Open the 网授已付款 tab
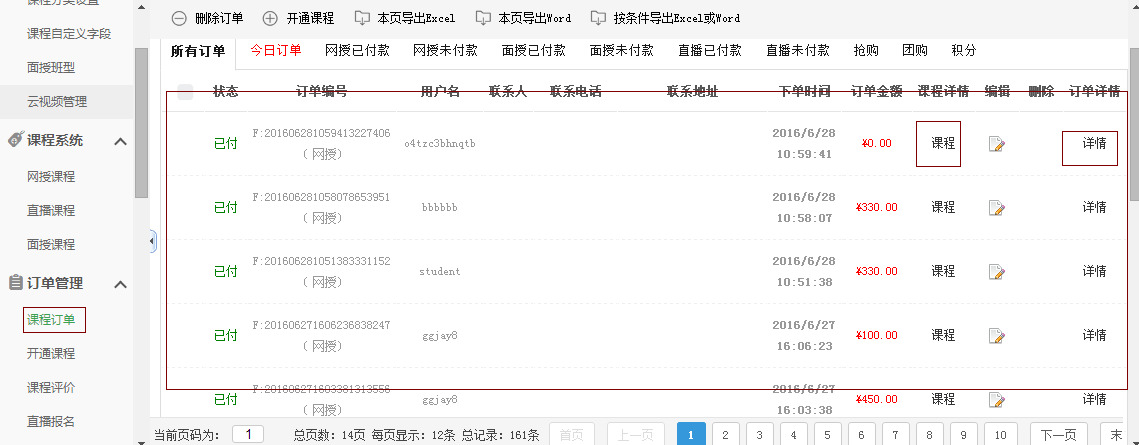Screen dimensions: 1139x445 pos(357,50)
